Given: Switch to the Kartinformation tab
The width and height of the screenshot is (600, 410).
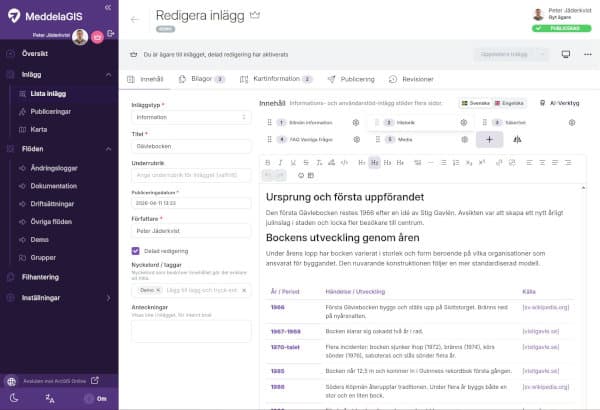Looking at the screenshot, I should point(276,79).
